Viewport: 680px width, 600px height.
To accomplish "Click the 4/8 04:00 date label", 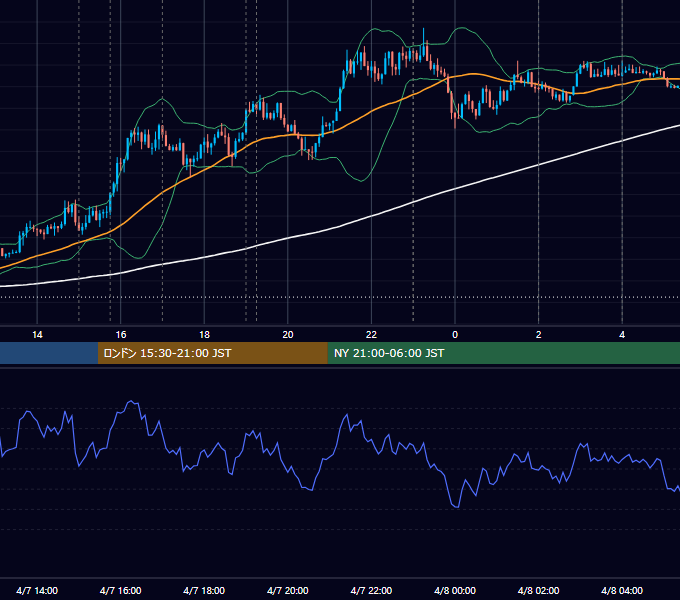I will click(622, 590).
